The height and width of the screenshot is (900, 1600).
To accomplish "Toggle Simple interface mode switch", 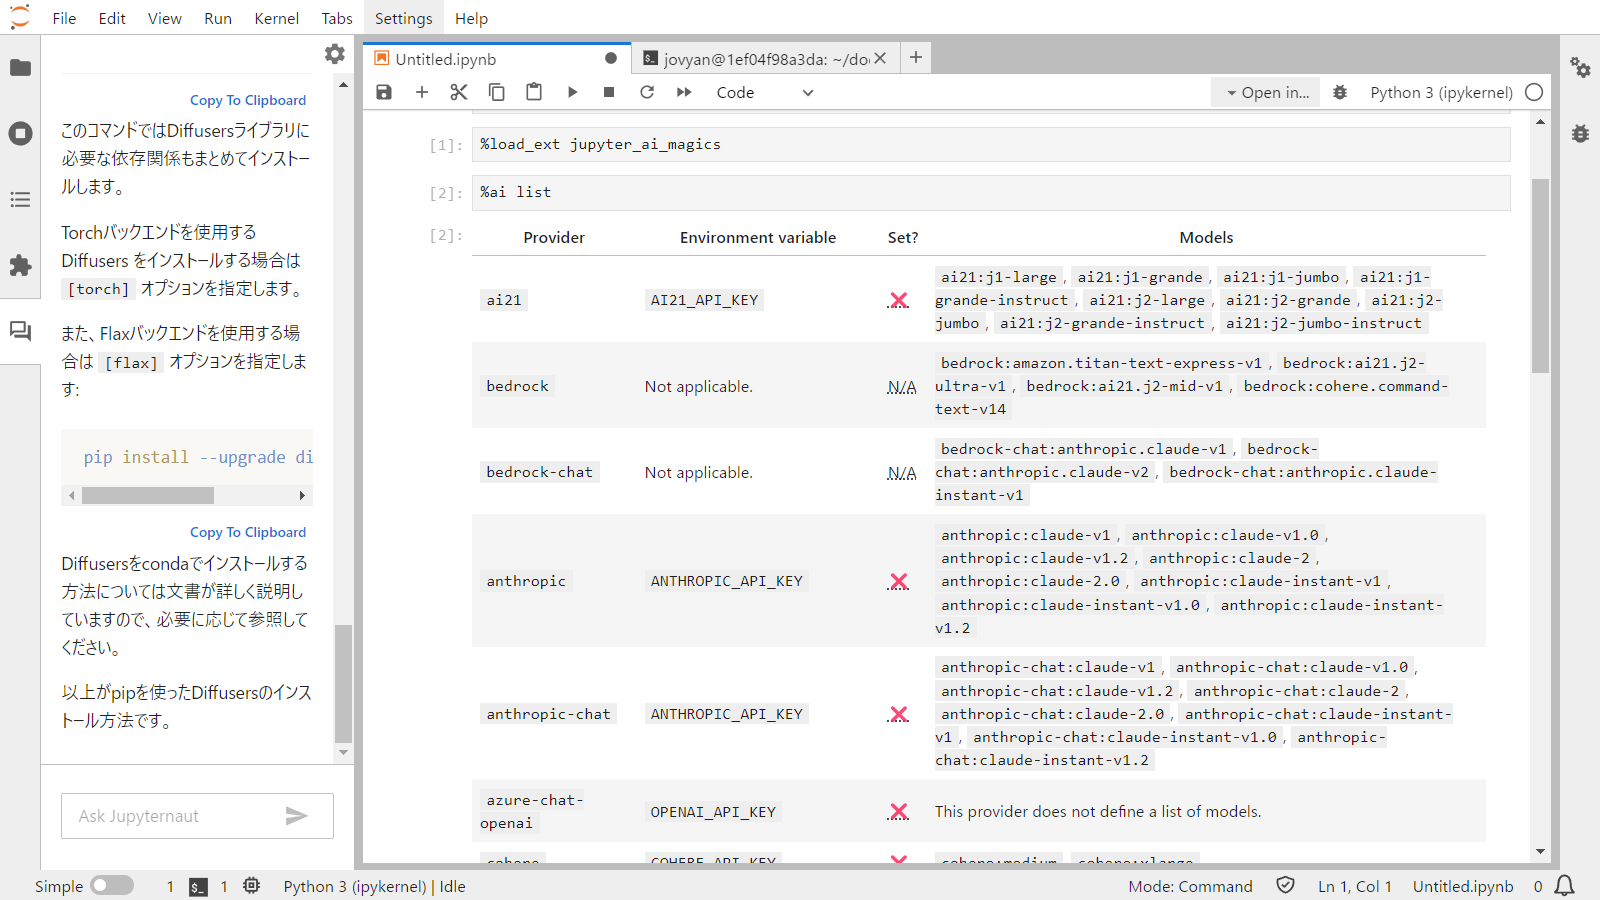I will (x=112, y=886).
